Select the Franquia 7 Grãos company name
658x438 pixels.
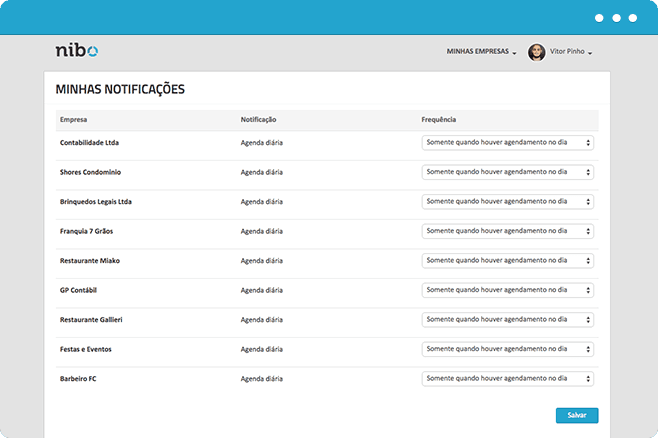click(x=86, y=231)
